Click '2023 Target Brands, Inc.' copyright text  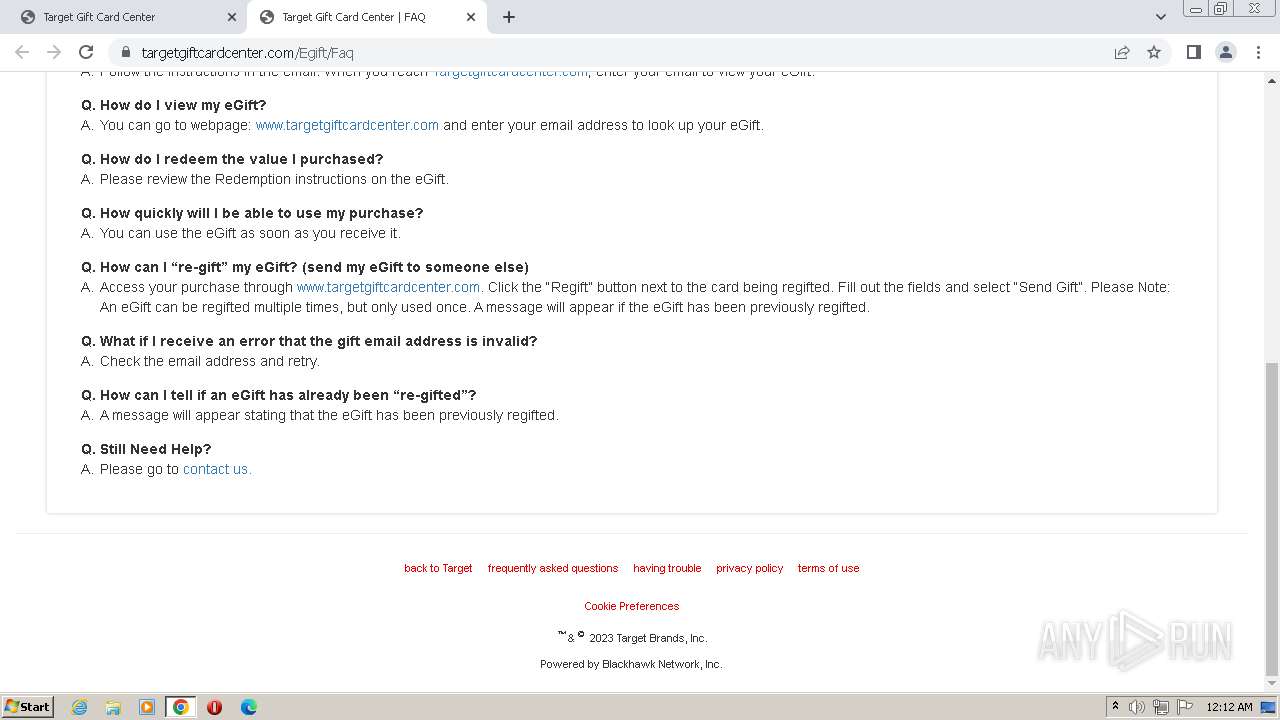(x=648, y=638)
